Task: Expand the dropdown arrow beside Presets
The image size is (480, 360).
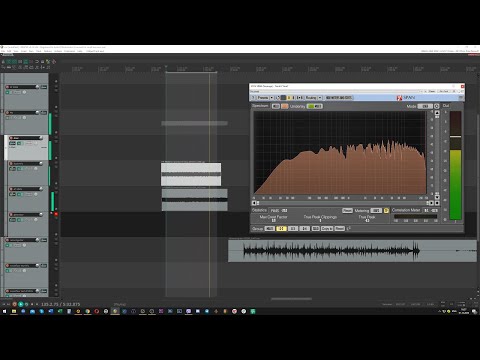Action: 272,98
